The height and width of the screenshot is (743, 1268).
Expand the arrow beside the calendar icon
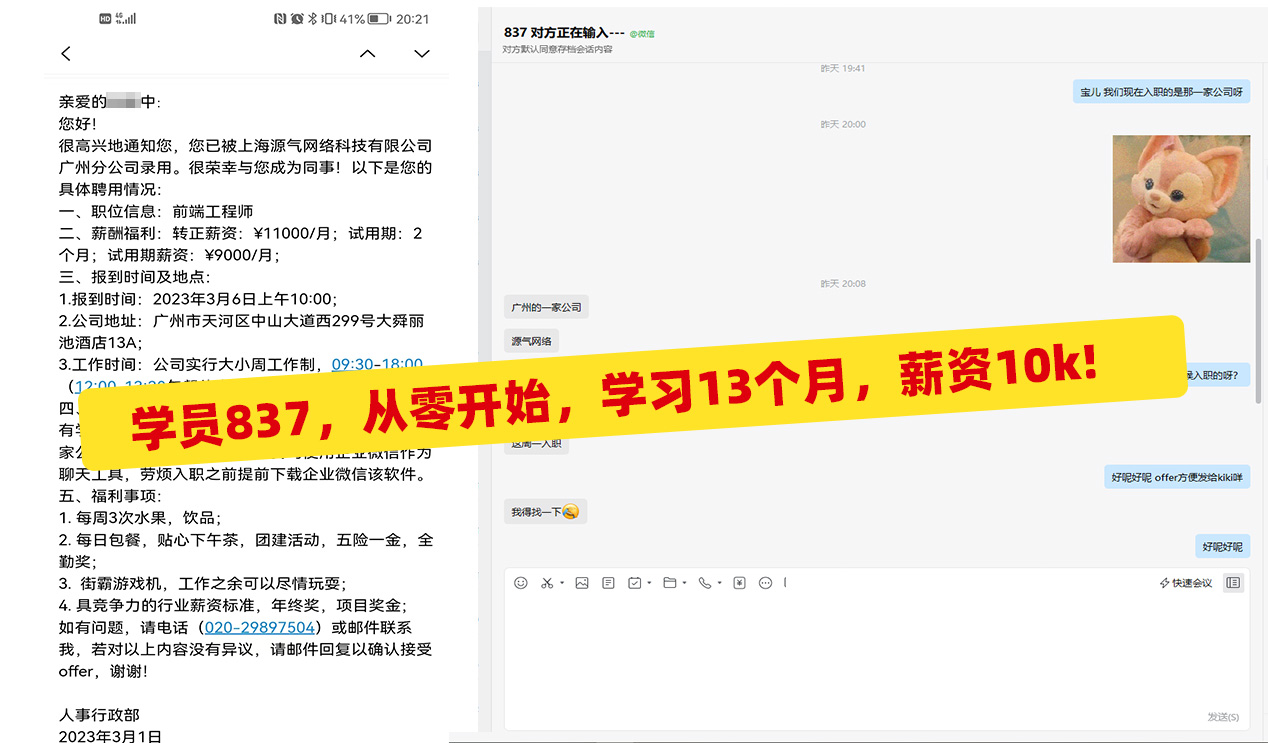[650, 584]
